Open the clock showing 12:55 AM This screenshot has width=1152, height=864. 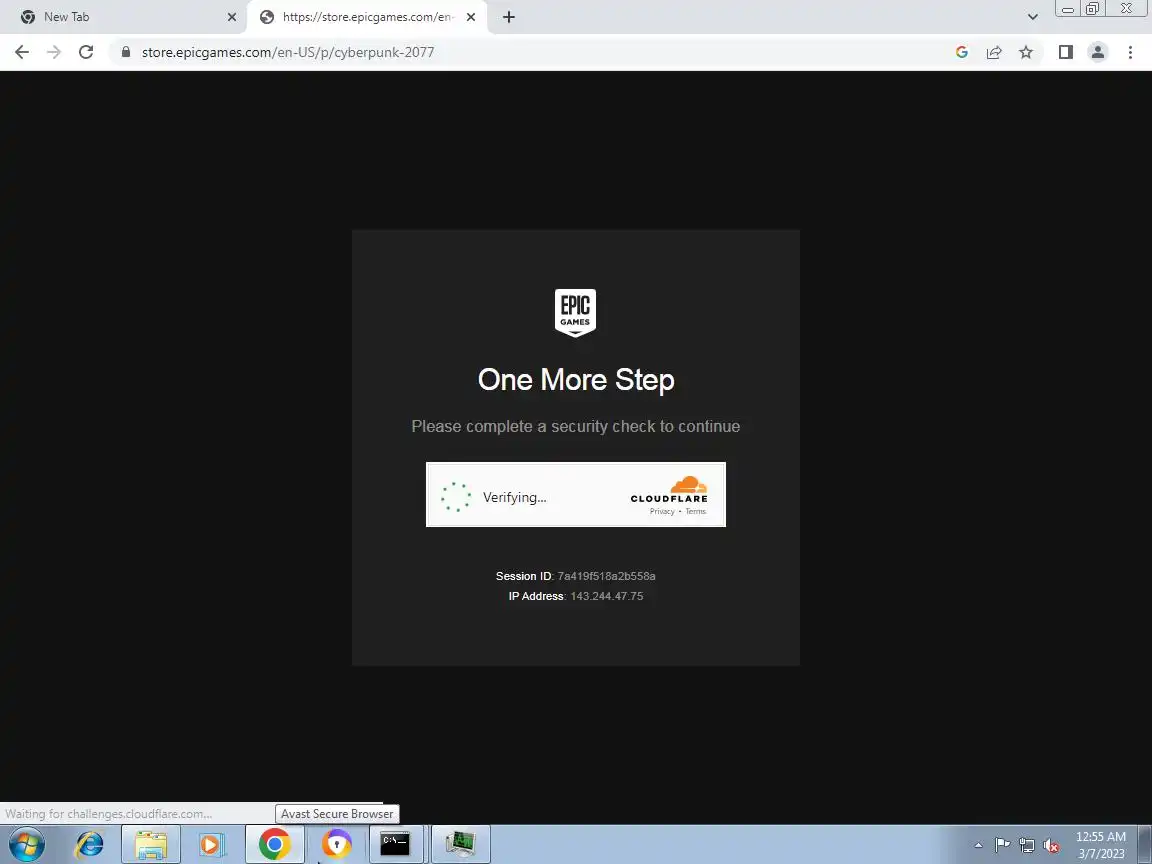tap(1101, 845)
